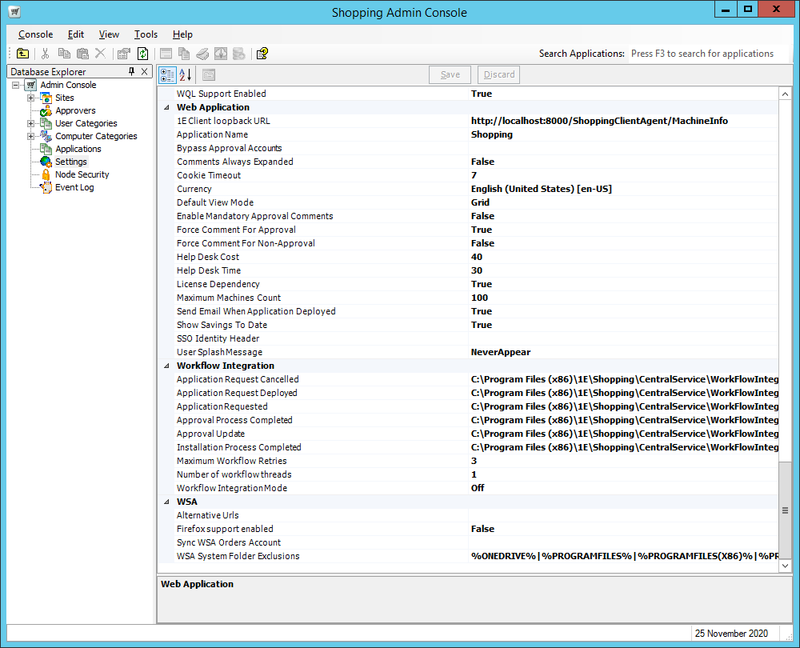Image resolution: width=800 pixels, height=648 pixels.
Task: Open the Help menu
Action: (183, 35)
